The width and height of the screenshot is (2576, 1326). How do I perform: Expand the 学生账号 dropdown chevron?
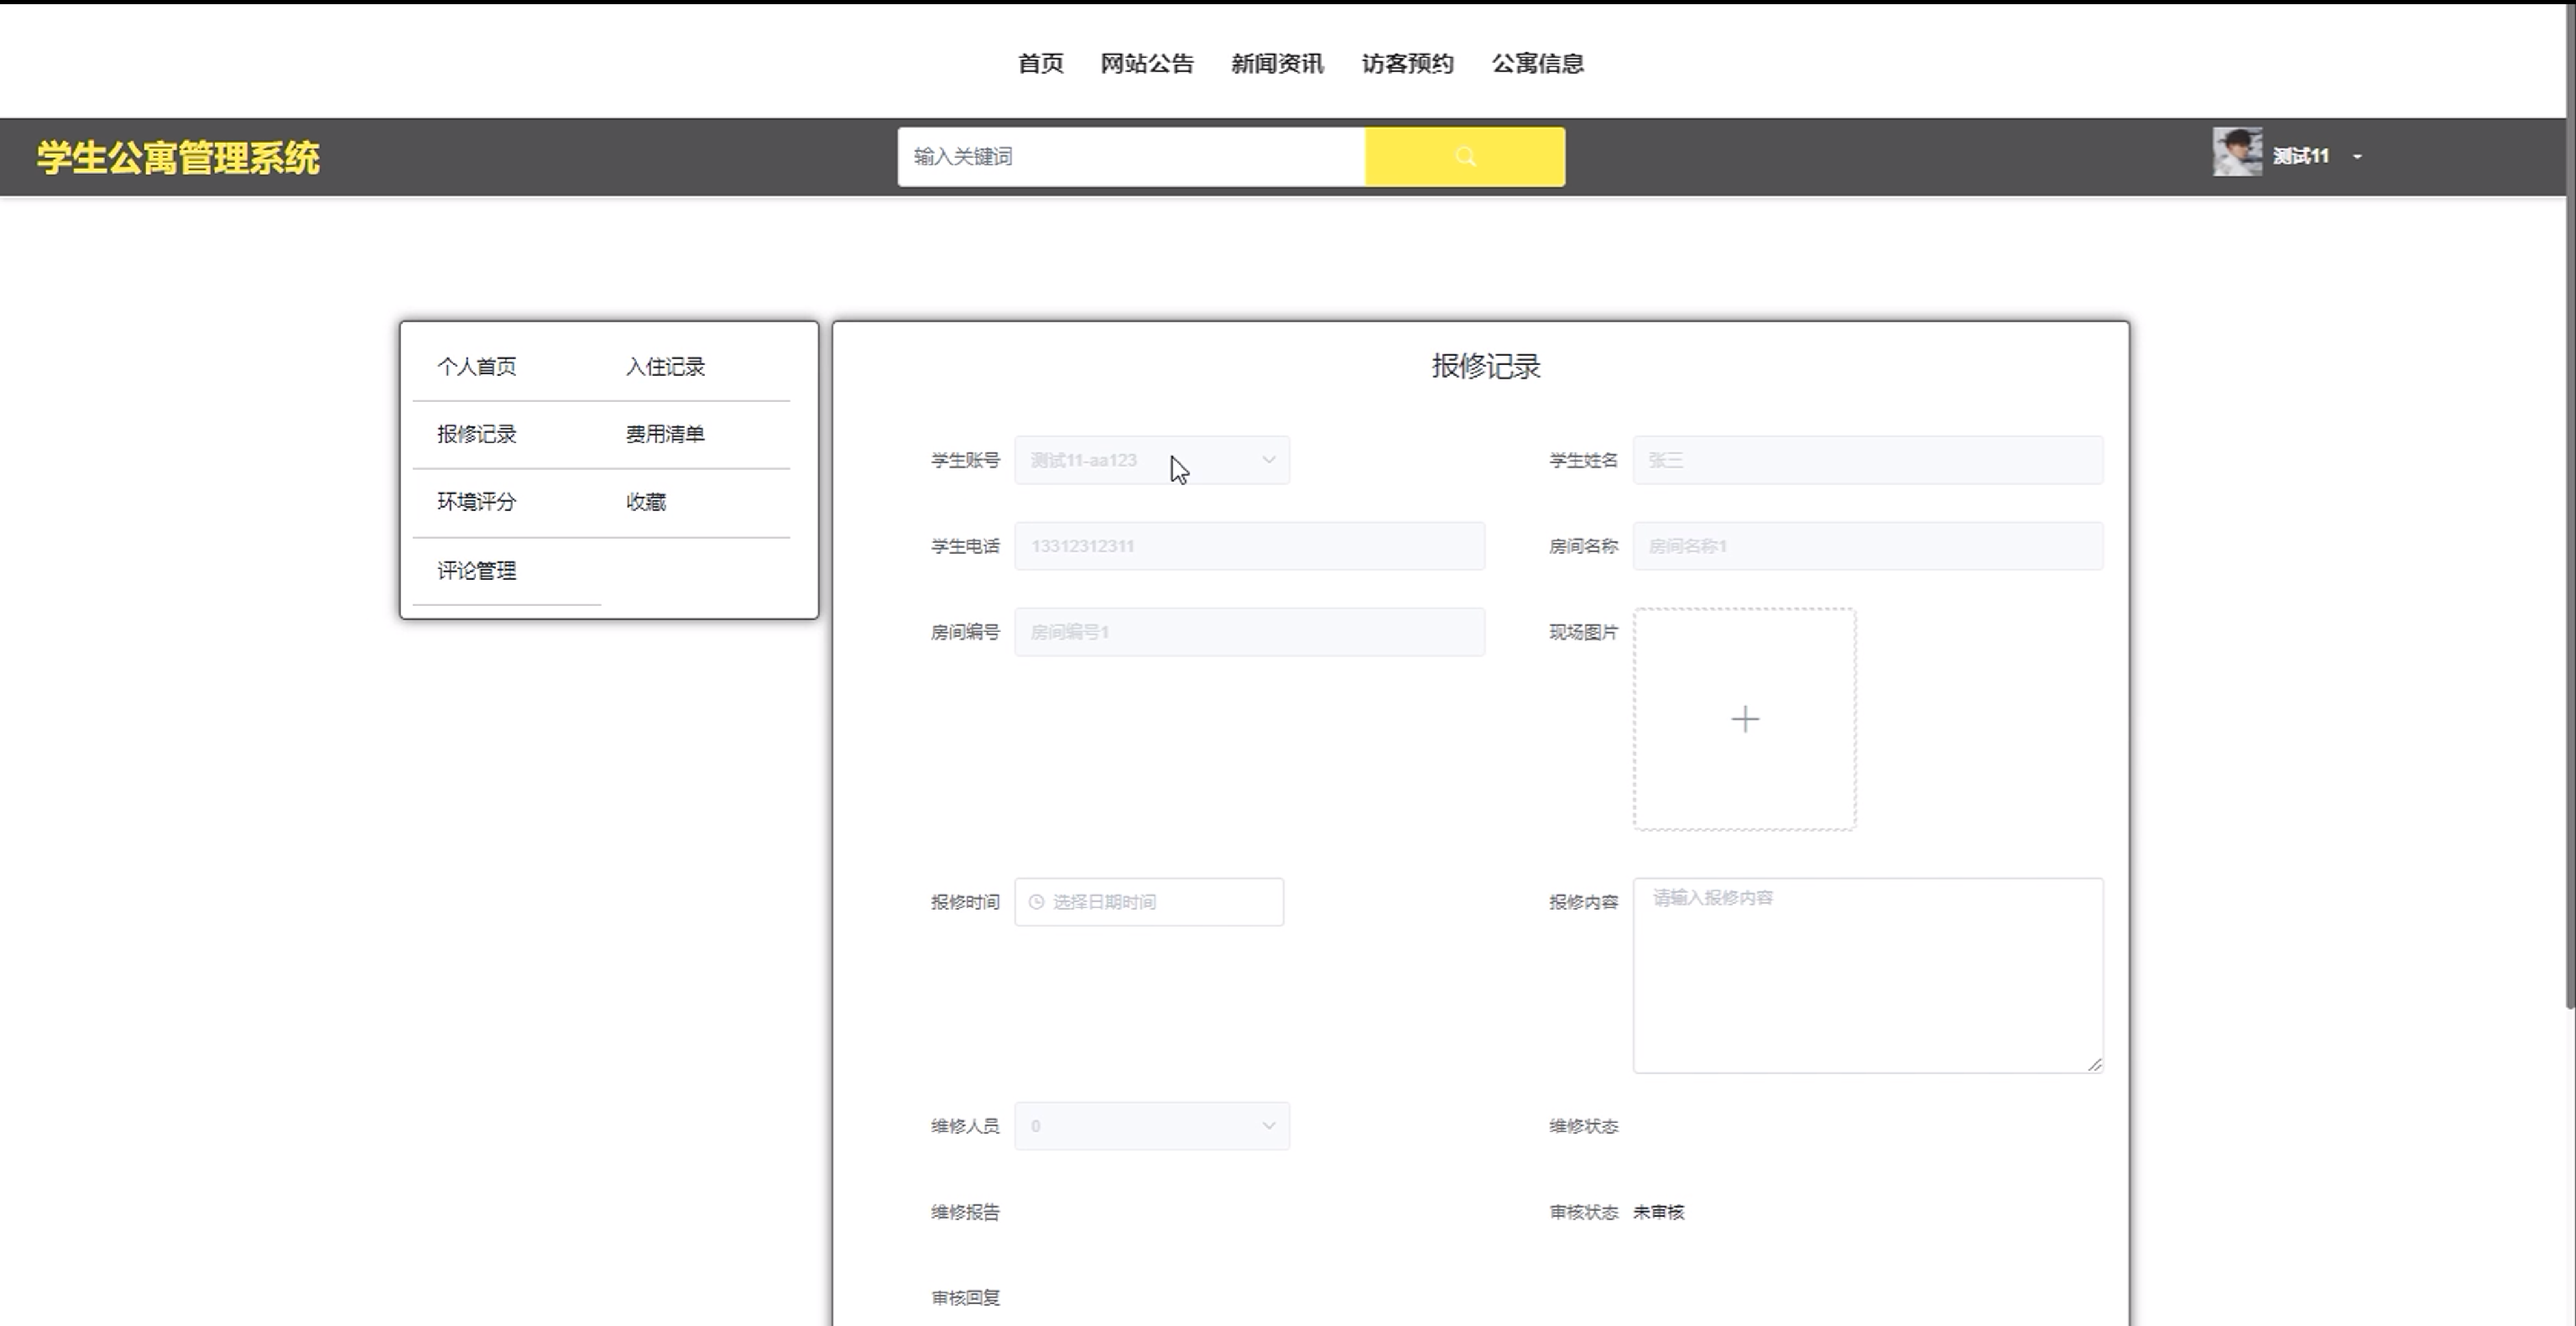click(1268, 460)
